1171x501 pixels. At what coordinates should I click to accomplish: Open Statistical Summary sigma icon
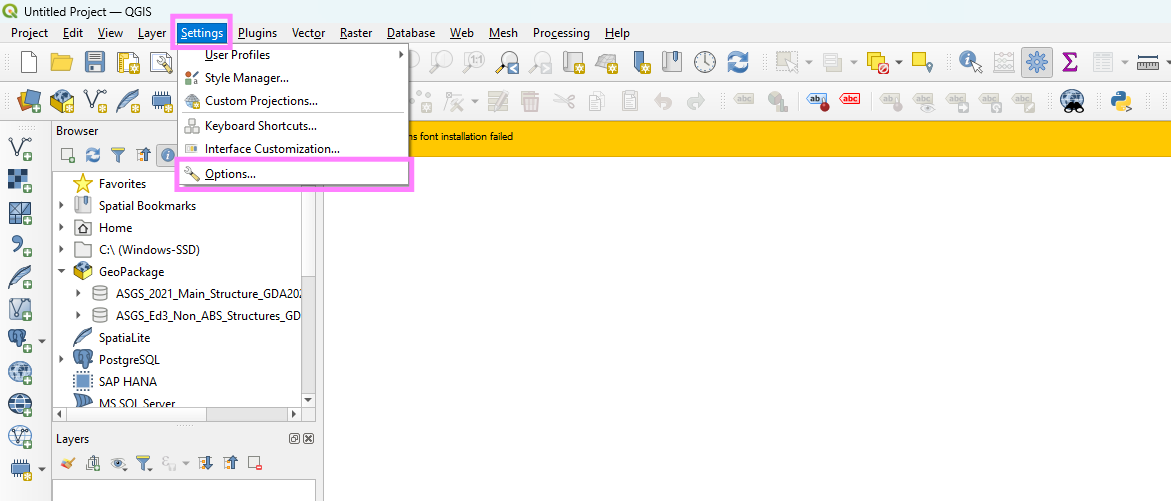pyautogui.click(x=1070, y=62)
